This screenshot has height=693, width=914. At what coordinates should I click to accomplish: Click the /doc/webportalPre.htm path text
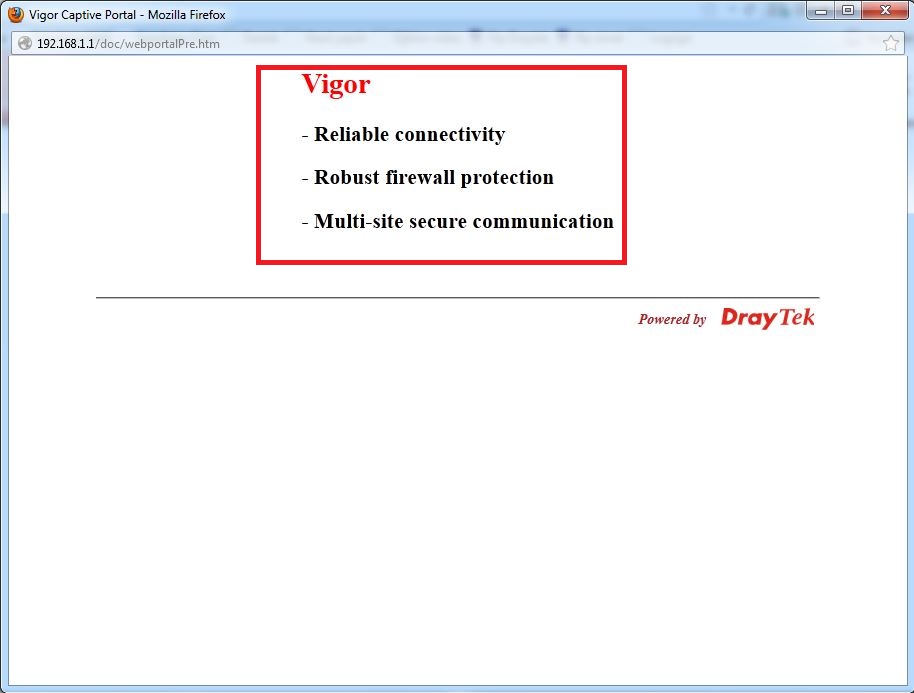point(158,44)
